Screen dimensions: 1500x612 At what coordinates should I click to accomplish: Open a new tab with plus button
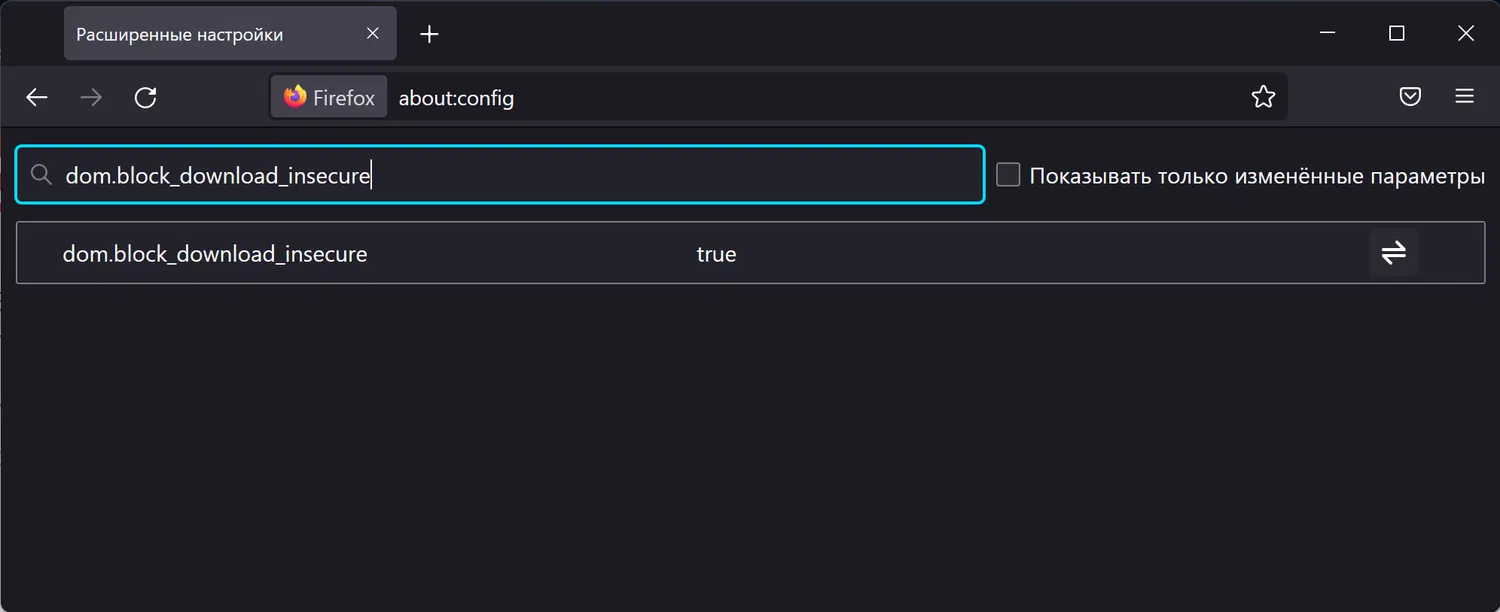tap(429, 34)
